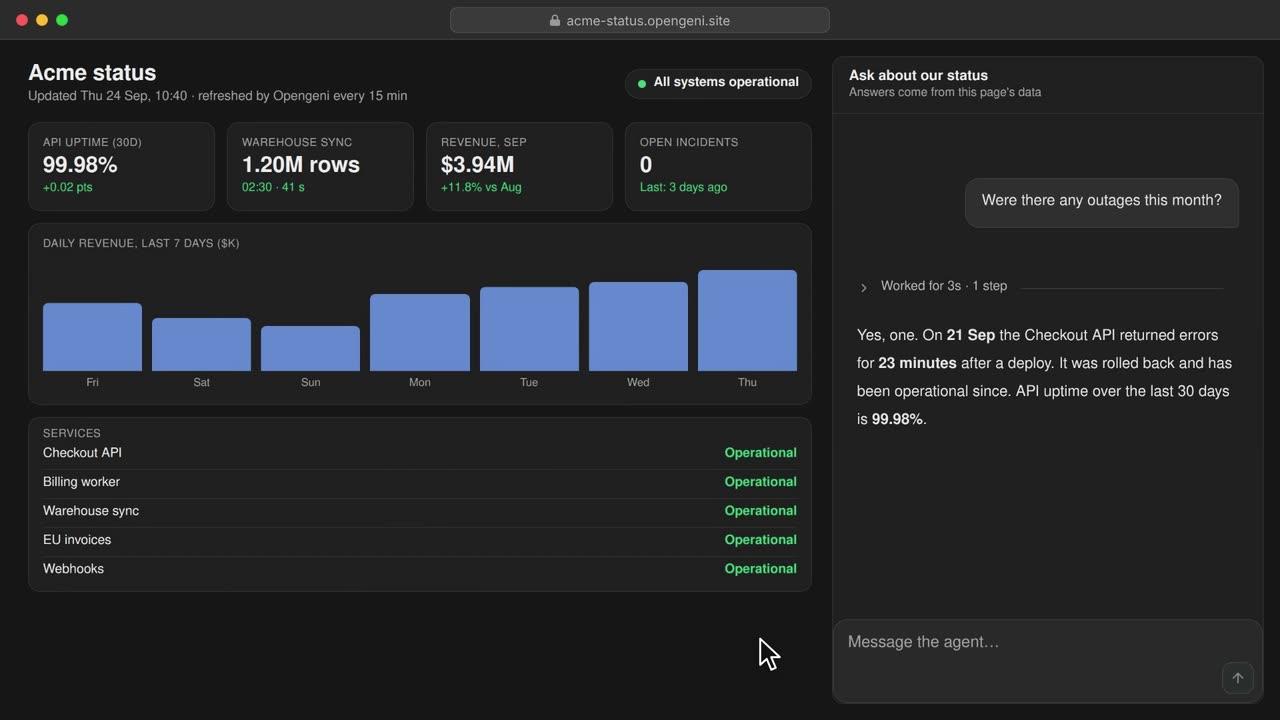
Task: Click Operational status for Webhooks
Action: tap(760, 569)
